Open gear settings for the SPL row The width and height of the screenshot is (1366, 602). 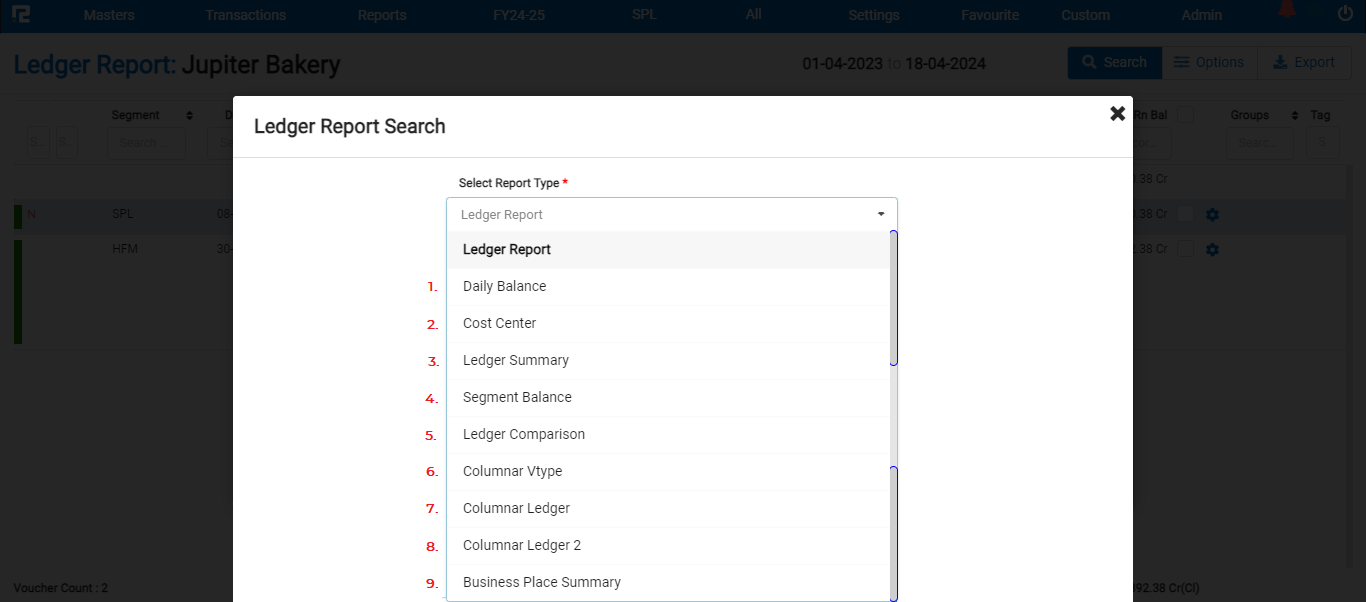click(1212, 214)
